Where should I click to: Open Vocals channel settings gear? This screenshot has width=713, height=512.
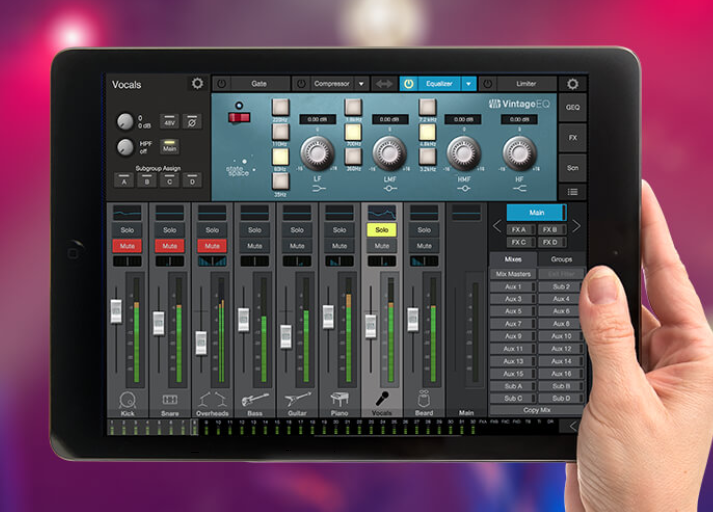[197, 84]
